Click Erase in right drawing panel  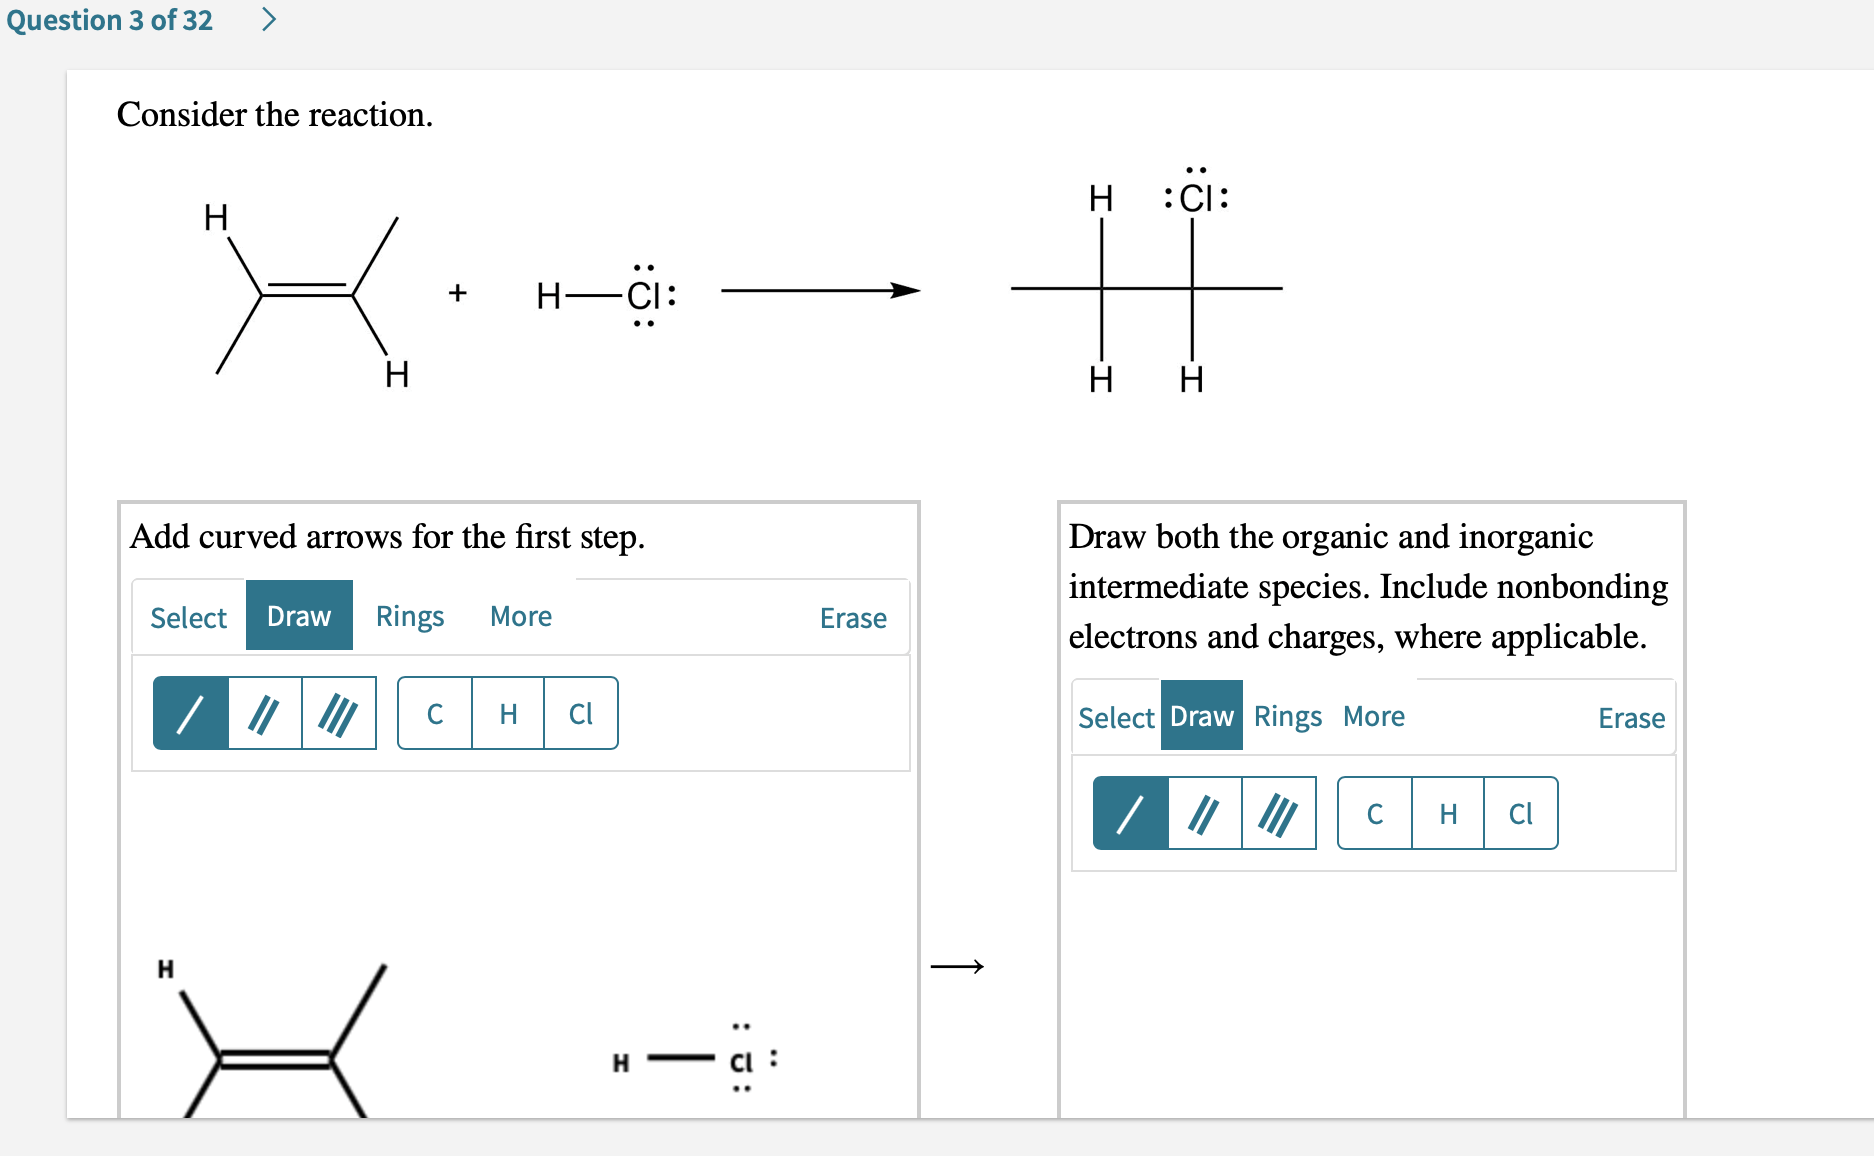click(1631, 717)
